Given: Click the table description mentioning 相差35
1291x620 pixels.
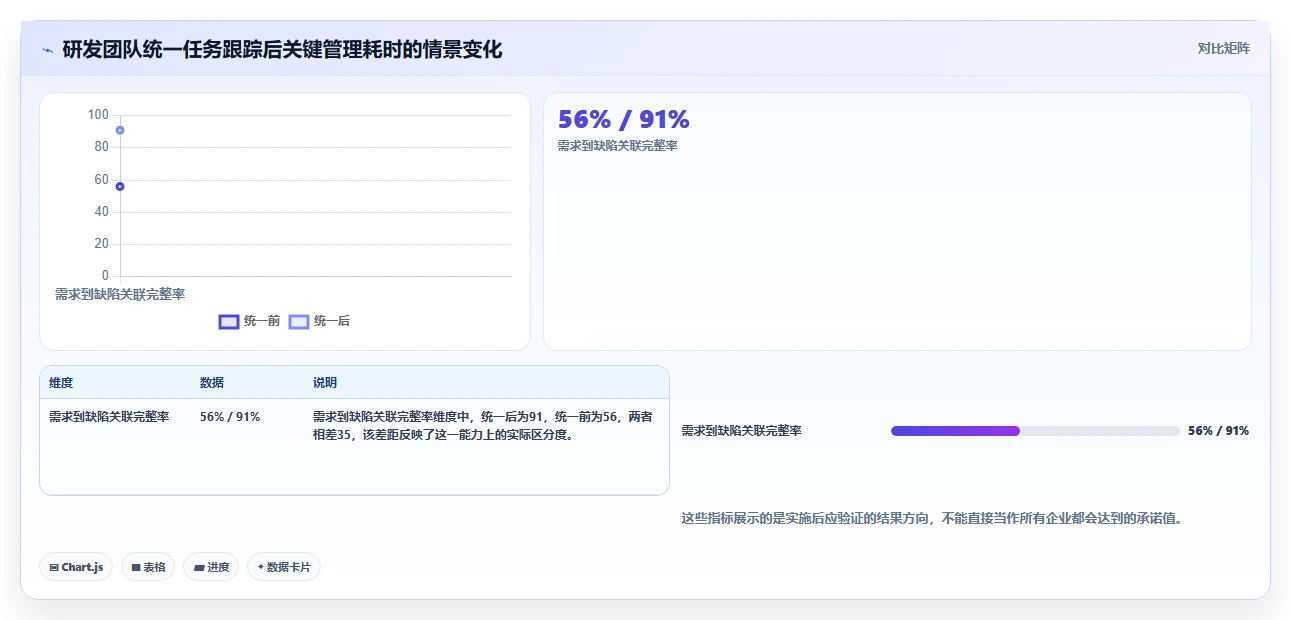Looking at the screenshot, I should (483, 426).
